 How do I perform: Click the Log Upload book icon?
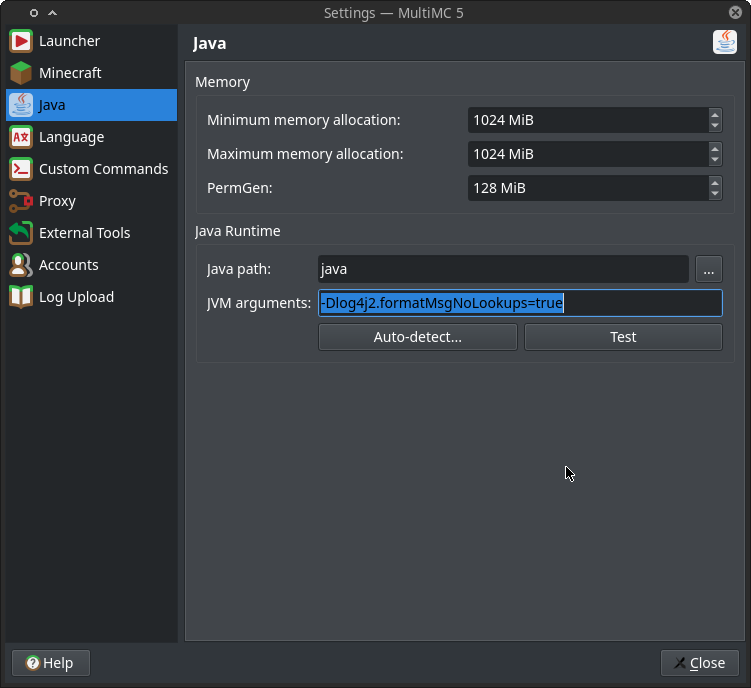21,297
